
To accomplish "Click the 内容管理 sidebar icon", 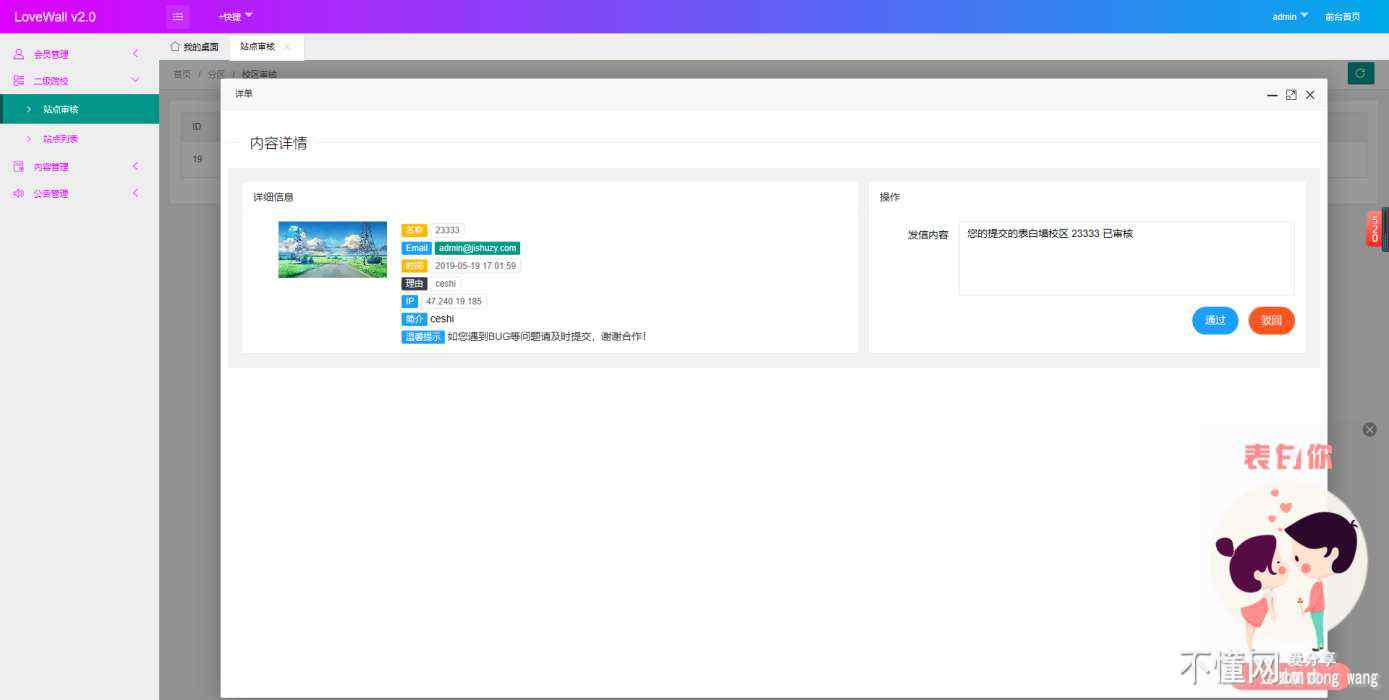I will [18, 167].
